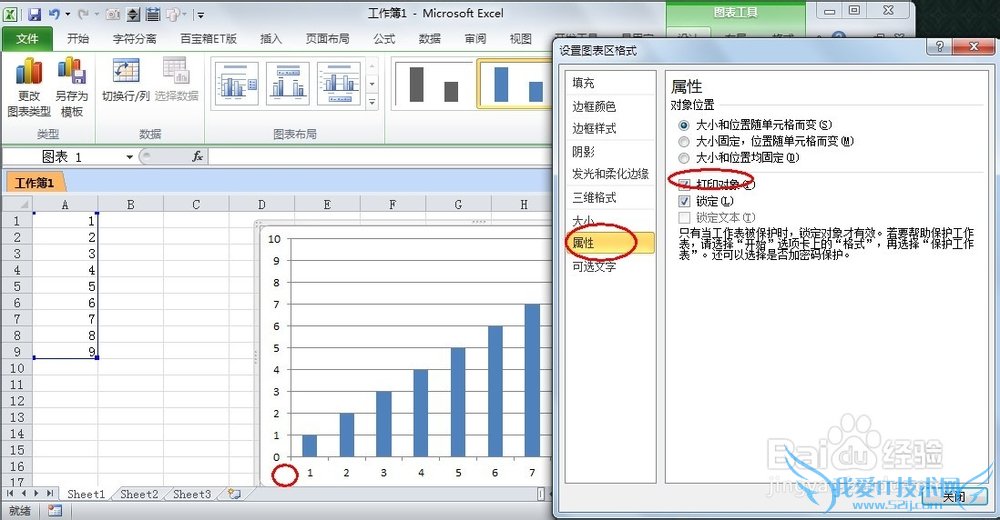The width and height of the screenshot is (1000, 520).
Task: Click the Select All corner of the grid
Action: tap(17, 204)
